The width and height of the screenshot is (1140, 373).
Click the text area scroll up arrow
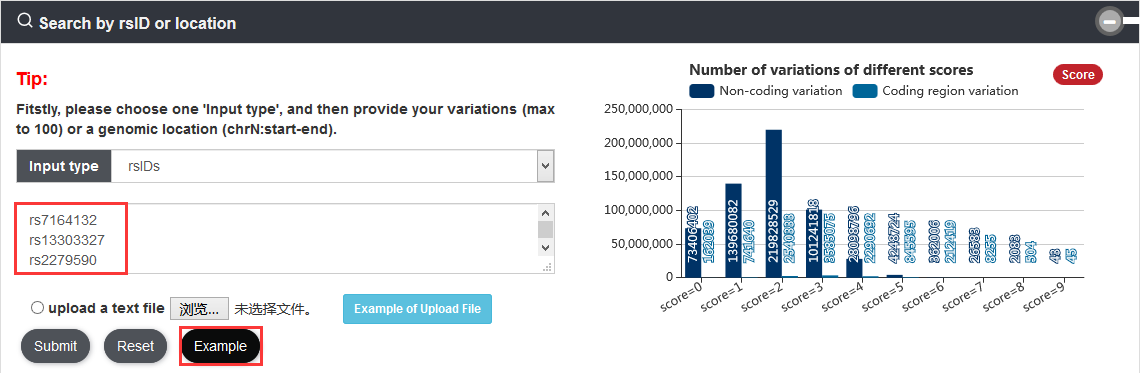pos(545,212)
